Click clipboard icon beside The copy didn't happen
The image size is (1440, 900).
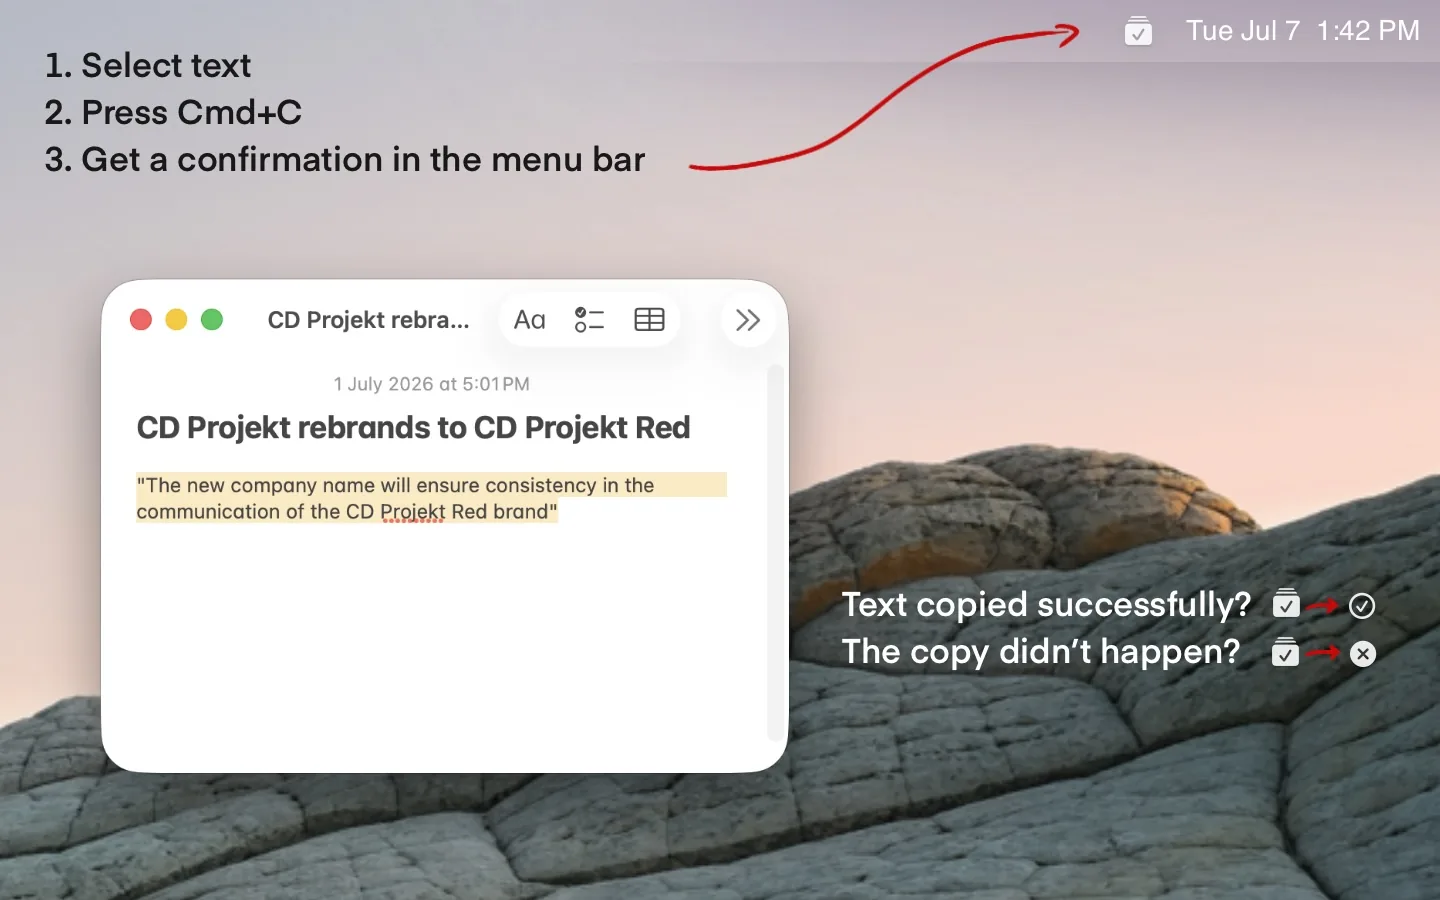click(x=1285, y=651)
